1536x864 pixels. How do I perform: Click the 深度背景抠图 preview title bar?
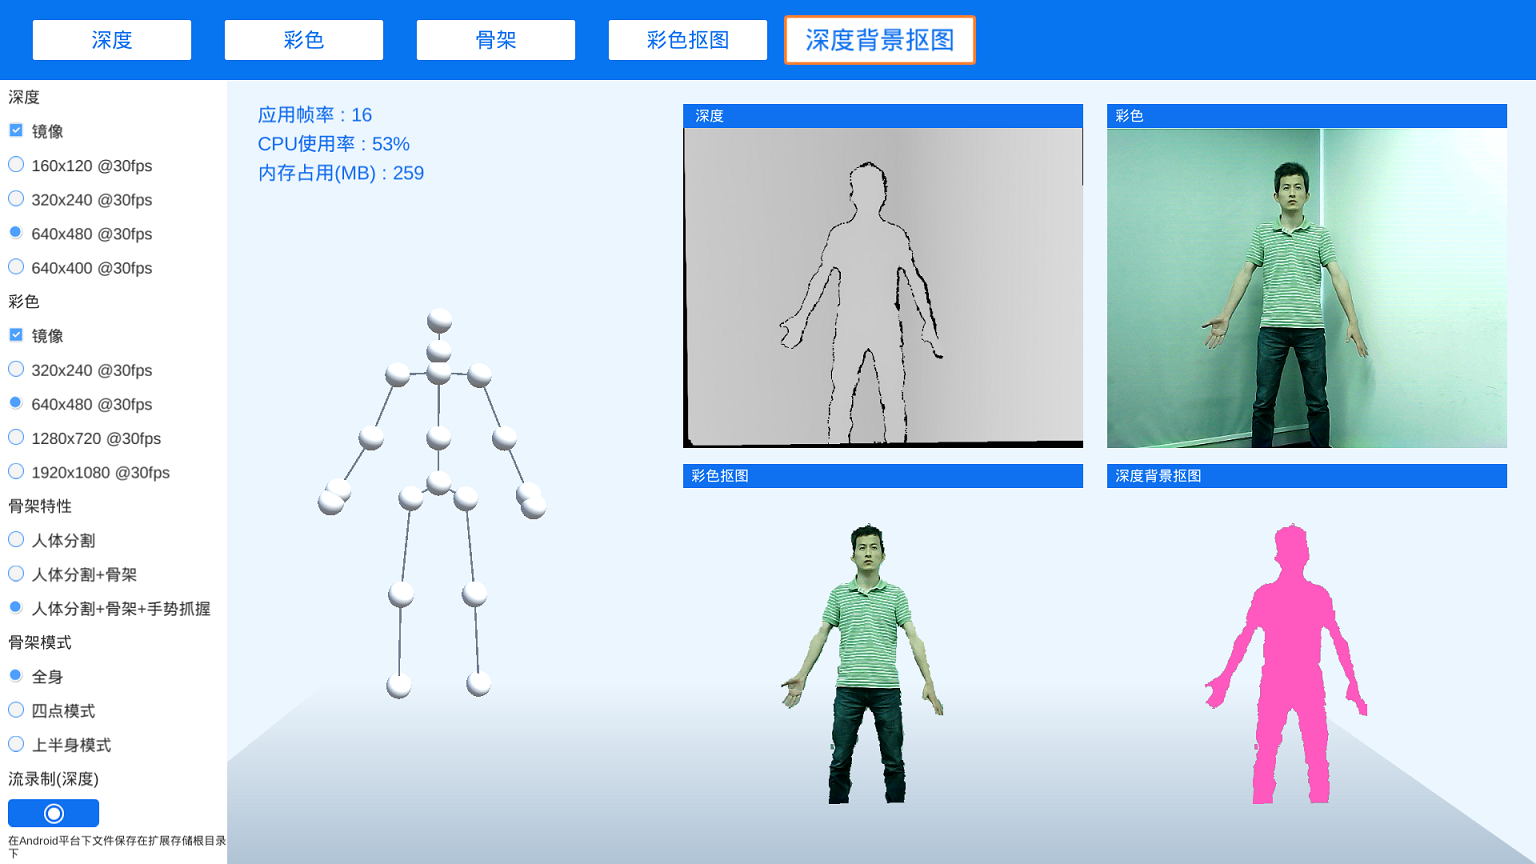click(x=1307, y=476)
